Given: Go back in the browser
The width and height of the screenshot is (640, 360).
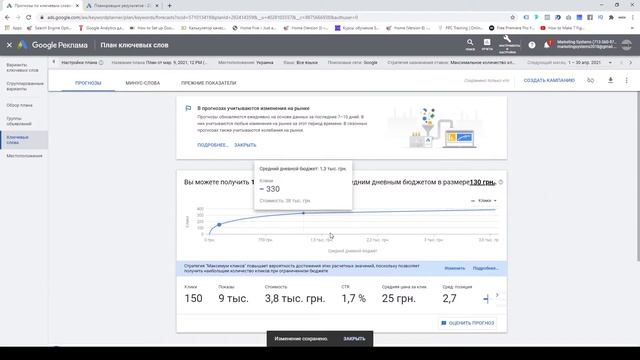Looking at the screenshot, I should [7, 17].
